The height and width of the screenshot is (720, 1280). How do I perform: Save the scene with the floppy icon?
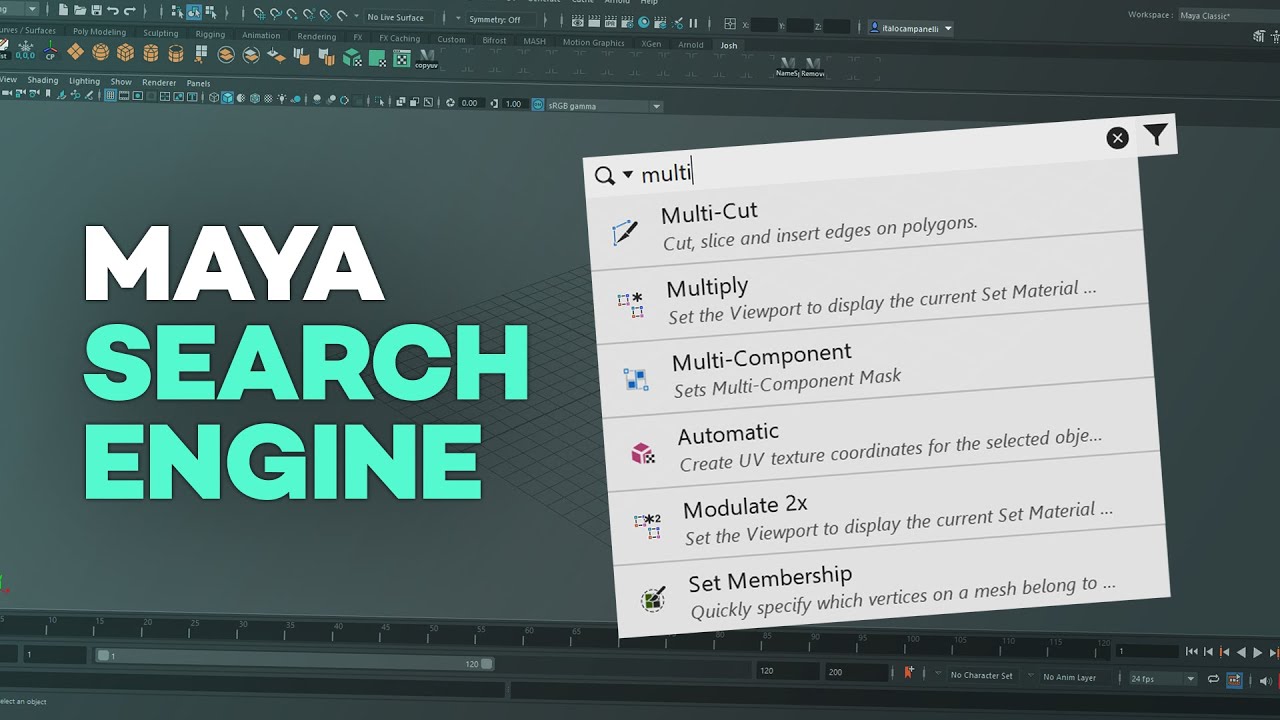tap(96, 11)
